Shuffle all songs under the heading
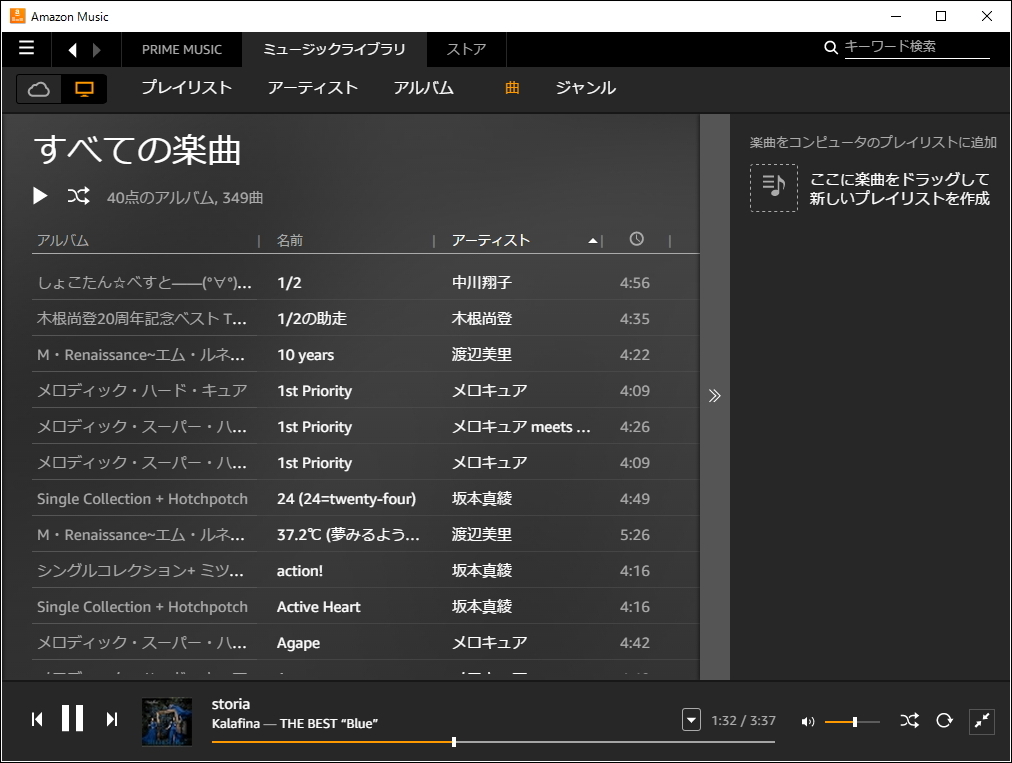Viewport: 1012px width, 763px height. (79, 196)
